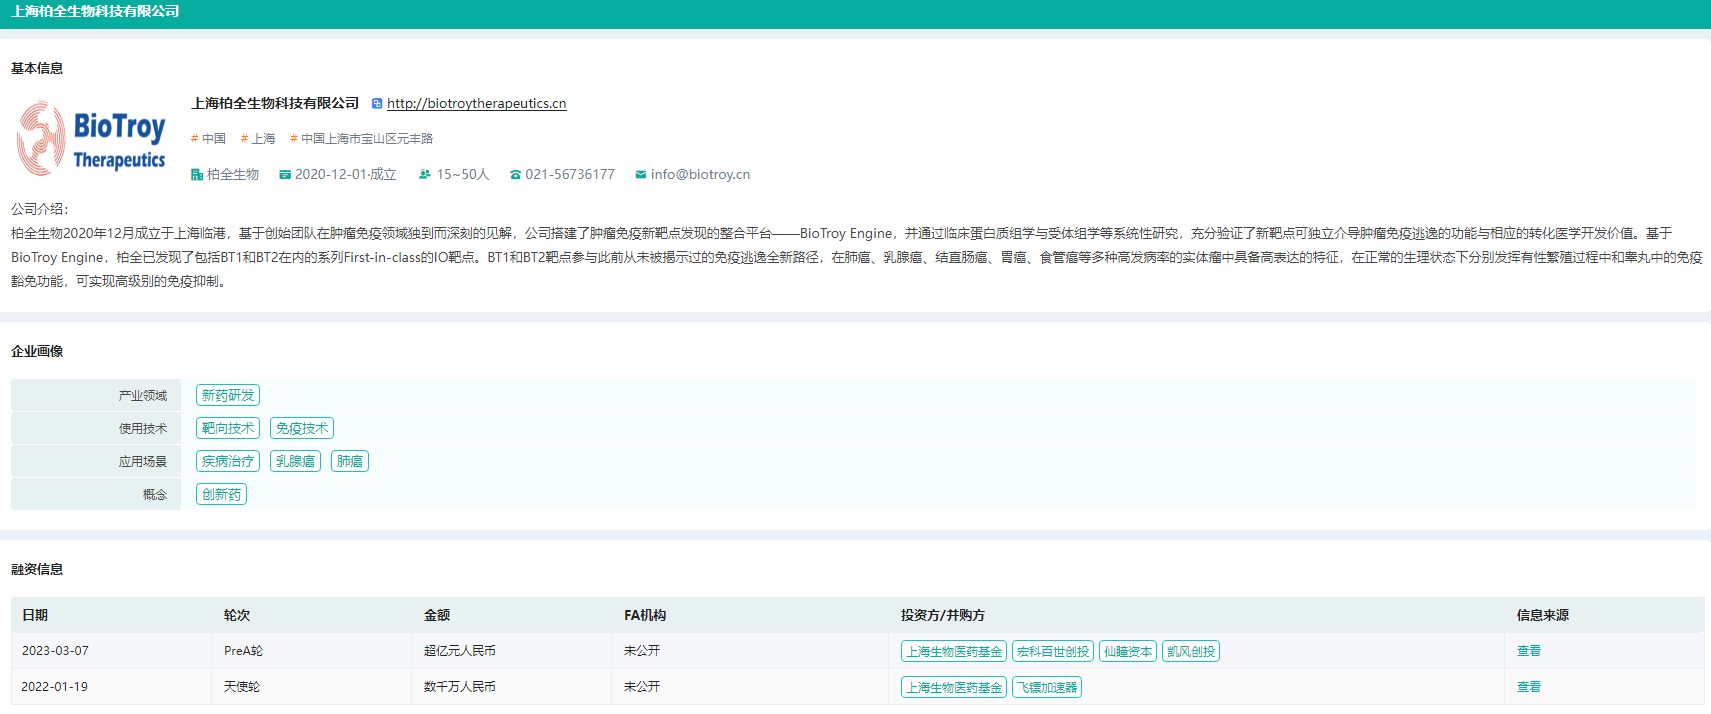Click the 疾病治疗 application tag
The image size is (1711, 714).
coord(228,462)
